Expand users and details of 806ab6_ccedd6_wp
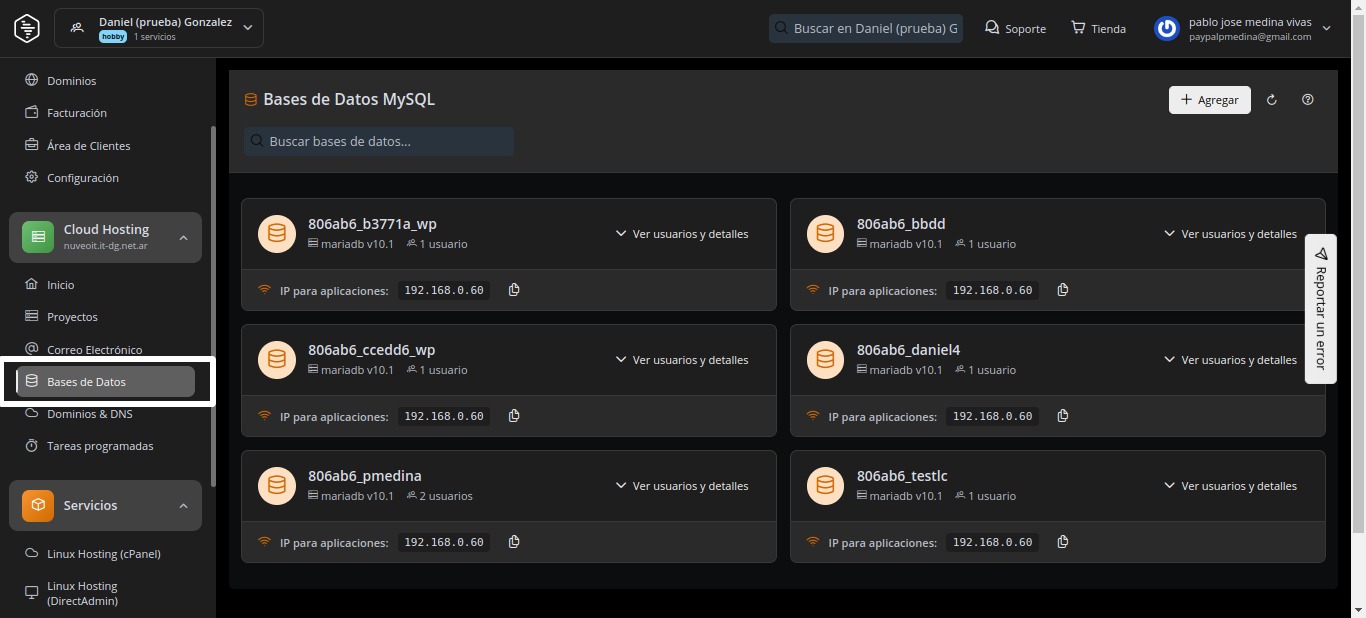 click(x=681, y=360)
